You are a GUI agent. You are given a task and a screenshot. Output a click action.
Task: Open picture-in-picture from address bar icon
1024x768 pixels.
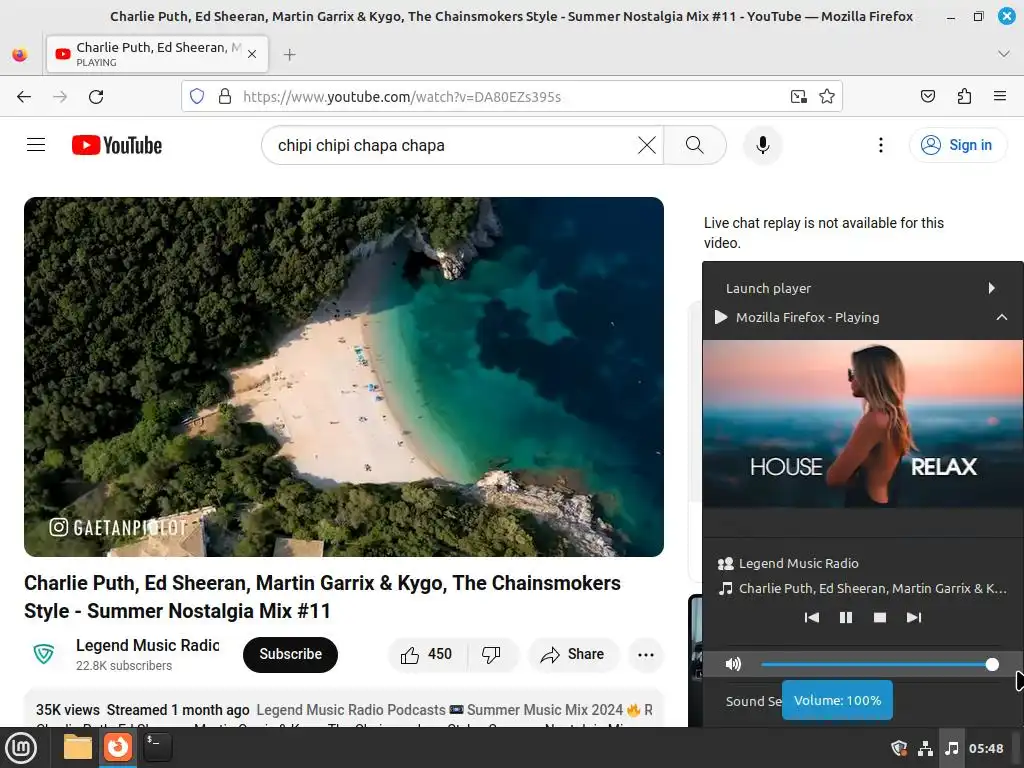(799, 97)
